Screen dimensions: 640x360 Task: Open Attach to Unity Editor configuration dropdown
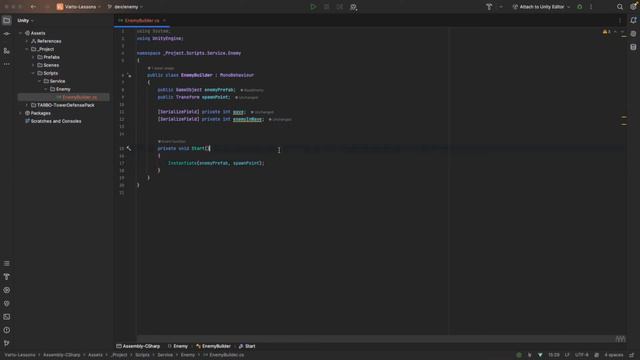pyautogui.click(x=541, y=7)
